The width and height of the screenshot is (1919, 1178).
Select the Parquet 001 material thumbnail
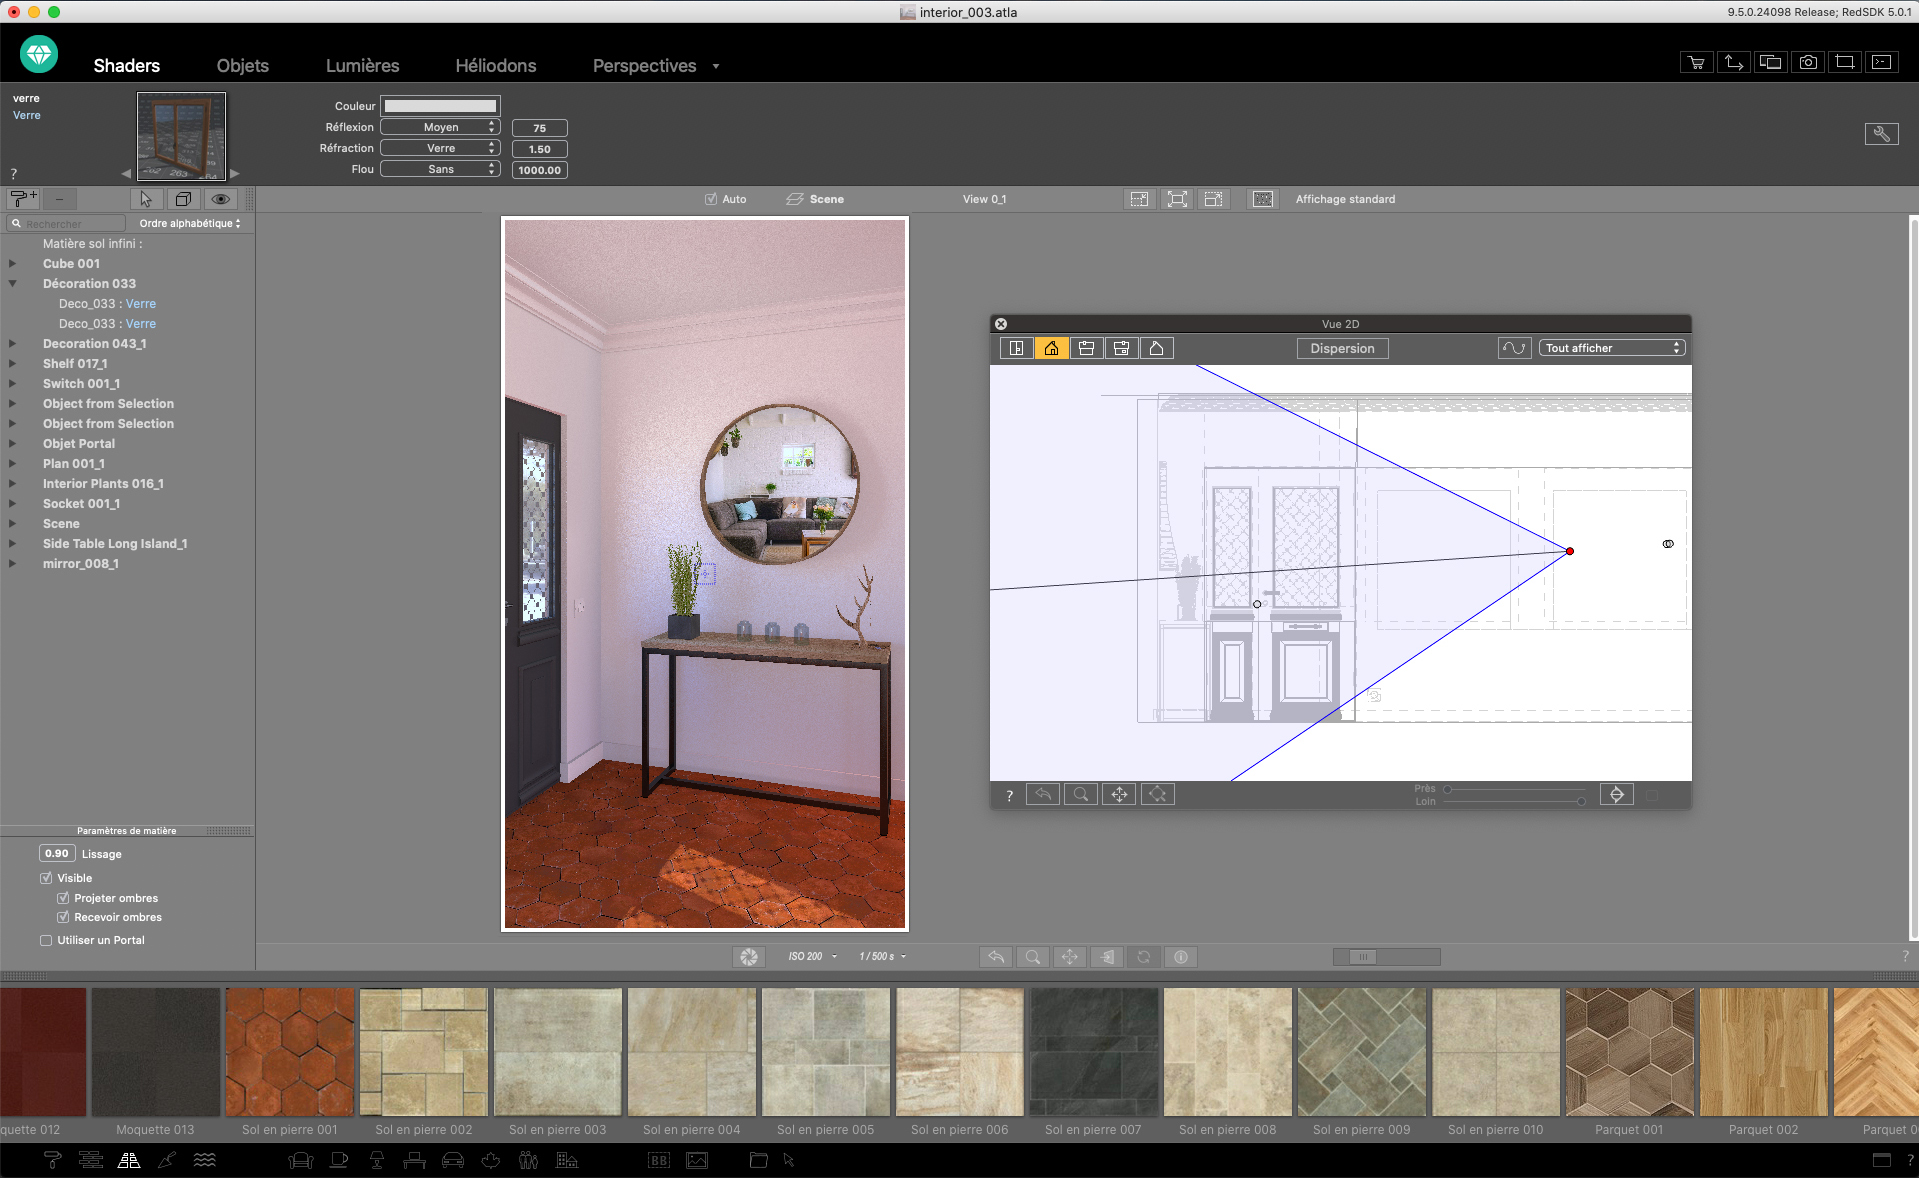pos(1629,1051)
